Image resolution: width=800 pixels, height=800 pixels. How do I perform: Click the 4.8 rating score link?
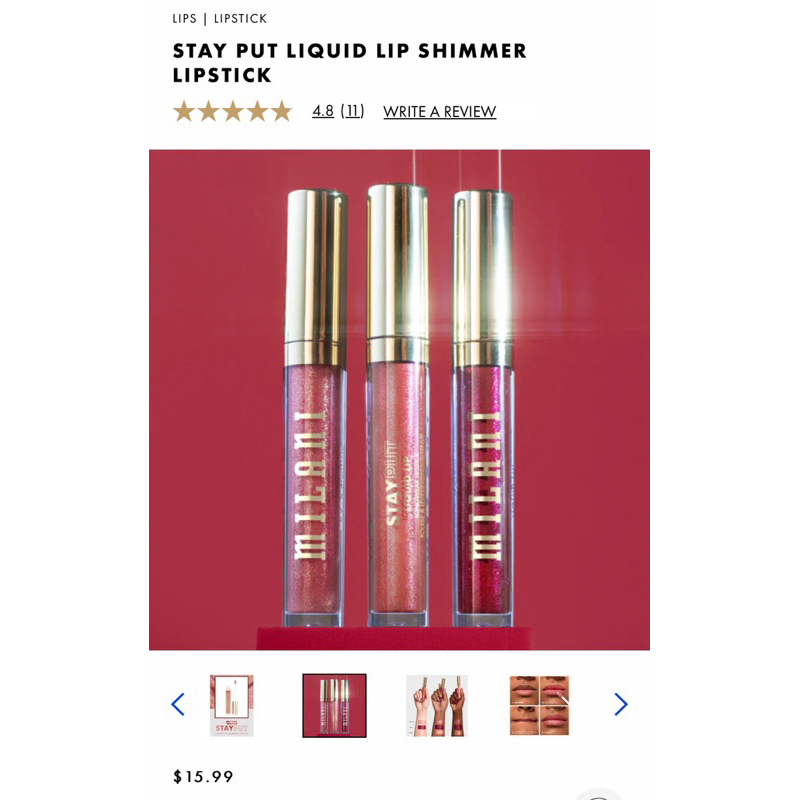pyautogui.click(x=323, y=111)
